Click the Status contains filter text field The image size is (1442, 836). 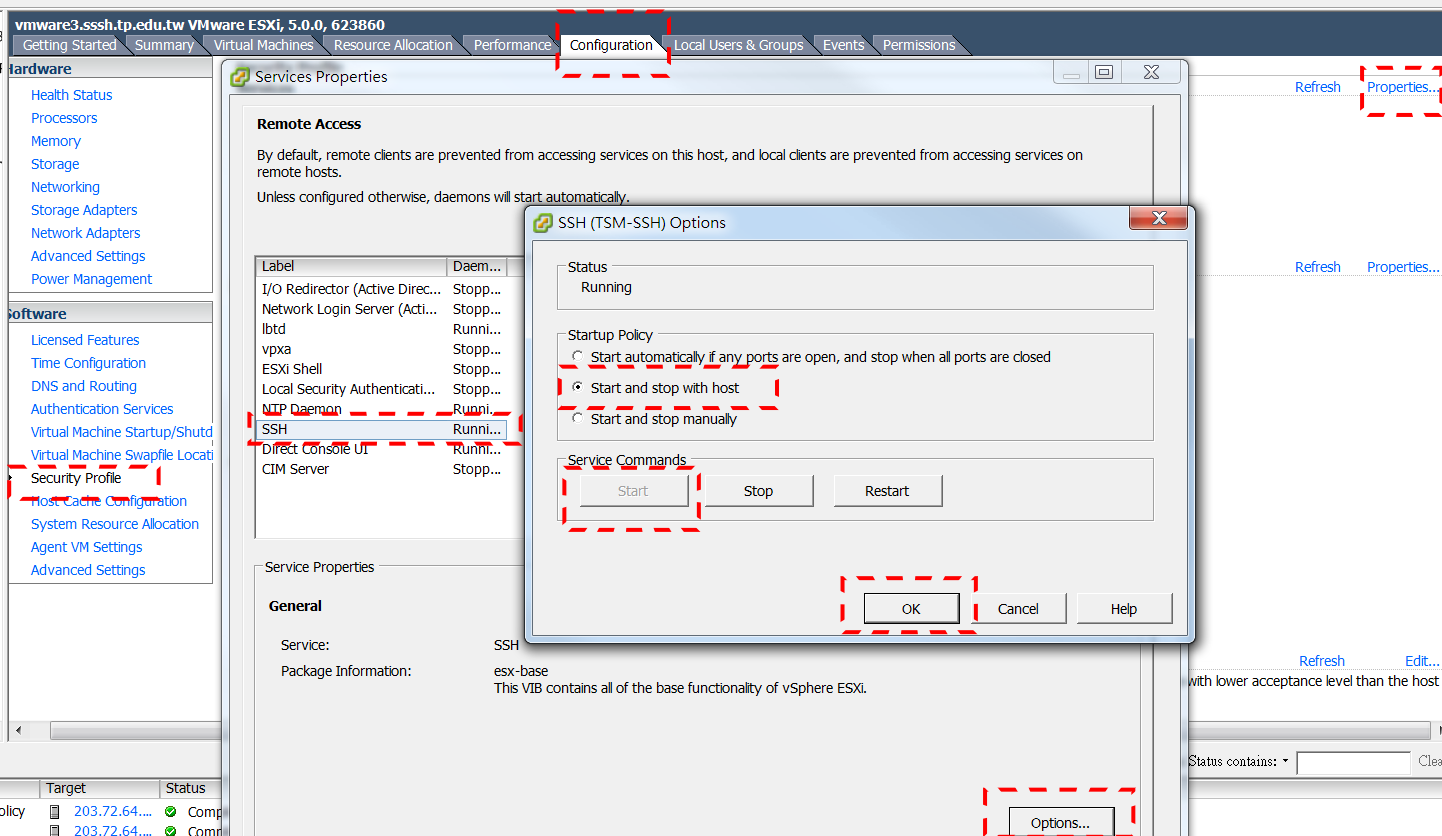pyautogui.click(x=1353, y=762)
